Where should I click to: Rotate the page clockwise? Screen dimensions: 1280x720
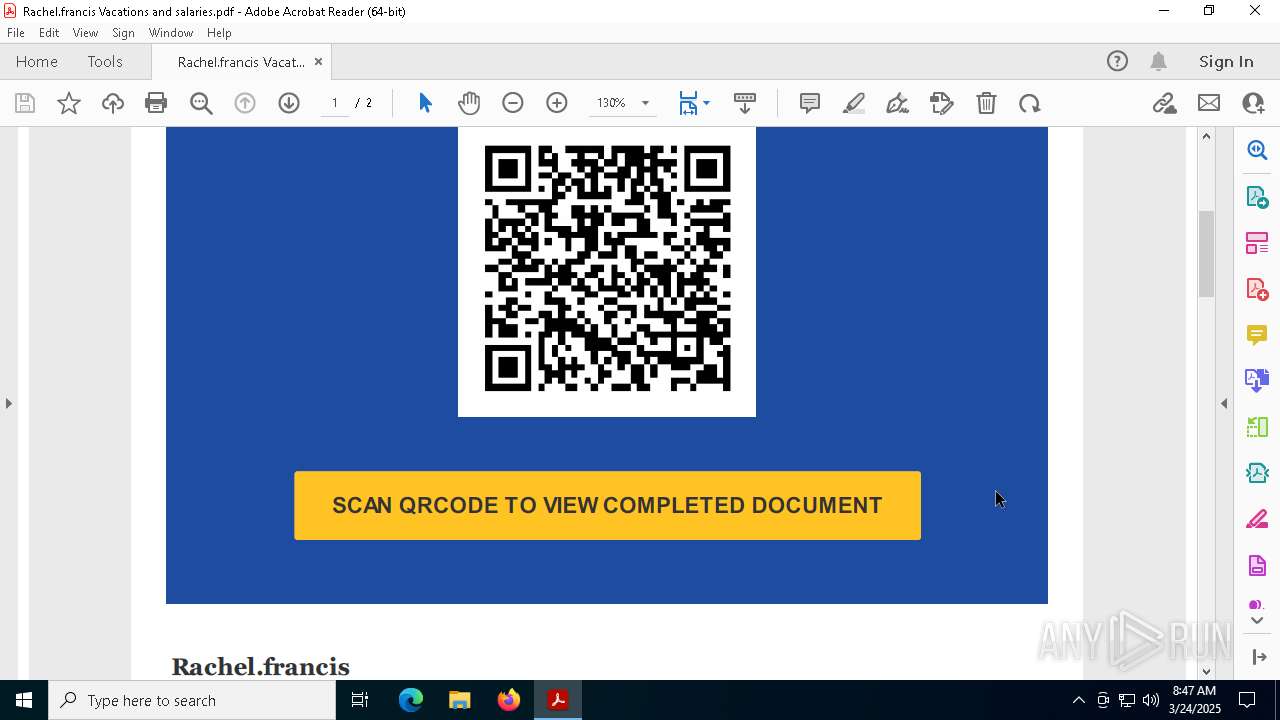(x=1030, y=103)
